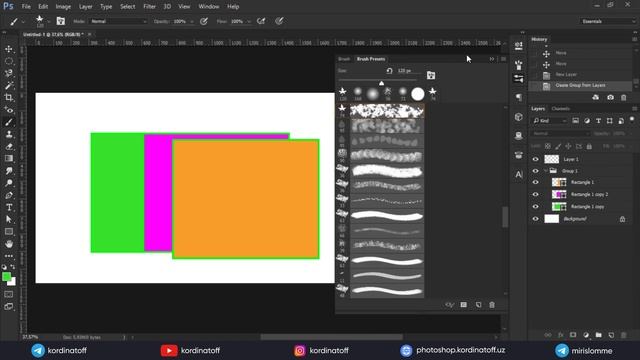Hide the Background layer eye
The image size is (640, 360).
(x=536, y=219)
